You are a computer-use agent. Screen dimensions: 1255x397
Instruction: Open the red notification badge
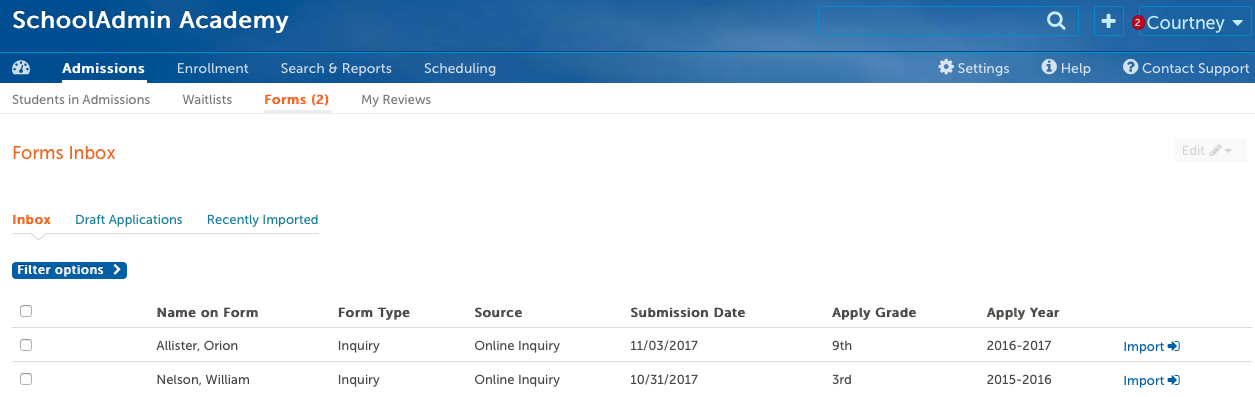pos(1137,23)
